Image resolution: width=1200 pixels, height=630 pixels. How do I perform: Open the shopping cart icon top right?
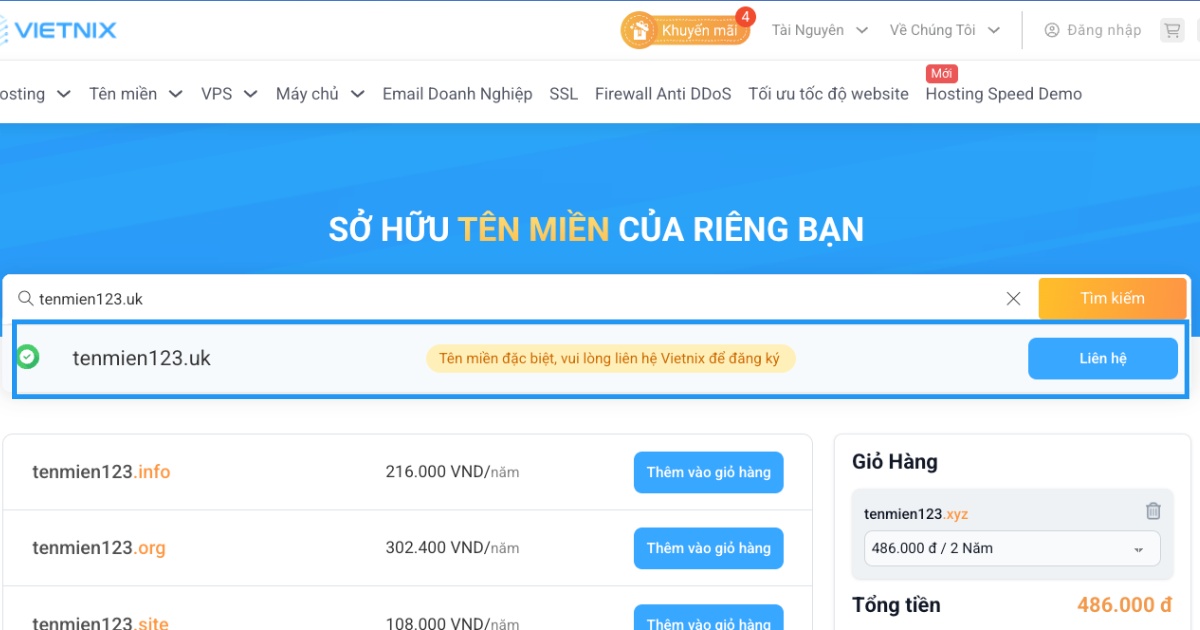(x=1172, y=29)
